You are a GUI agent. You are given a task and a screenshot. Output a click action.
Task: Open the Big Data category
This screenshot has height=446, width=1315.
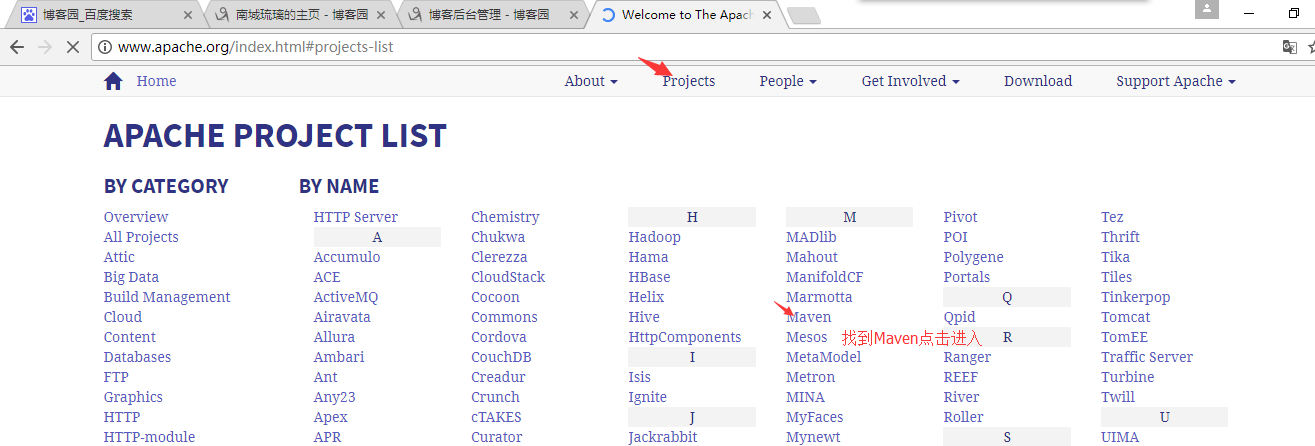click(x=131, y=277)
